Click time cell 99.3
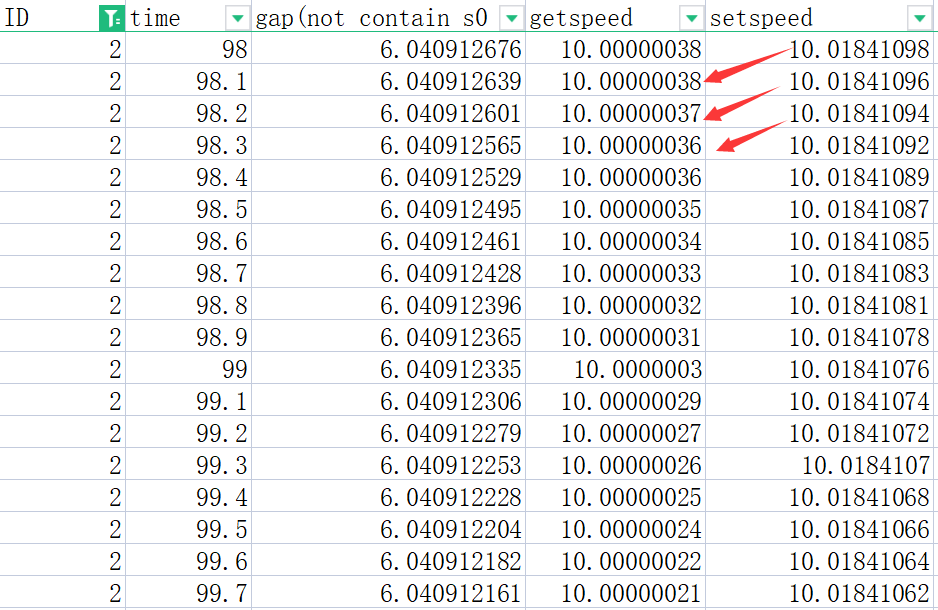This screenshot has height=610, width=938. pos(188,465)
